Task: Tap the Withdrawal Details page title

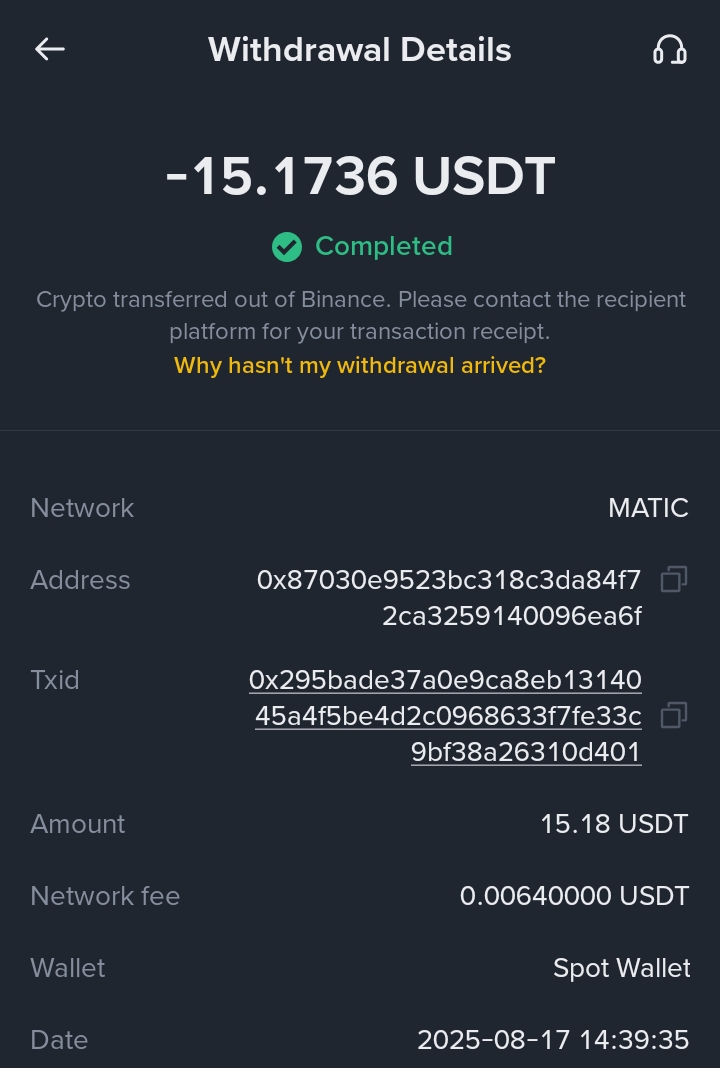Action: pos(360,49)
